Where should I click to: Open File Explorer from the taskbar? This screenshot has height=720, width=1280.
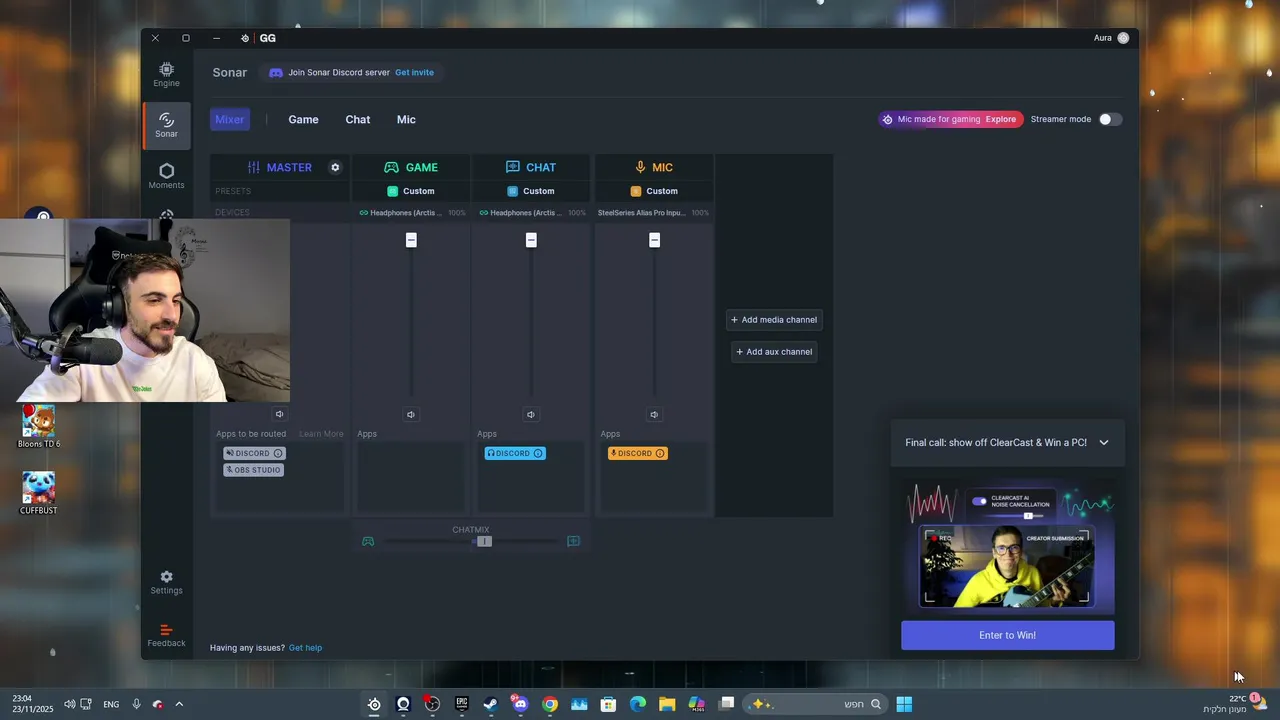pyautogui.click(x=666, y=704)
